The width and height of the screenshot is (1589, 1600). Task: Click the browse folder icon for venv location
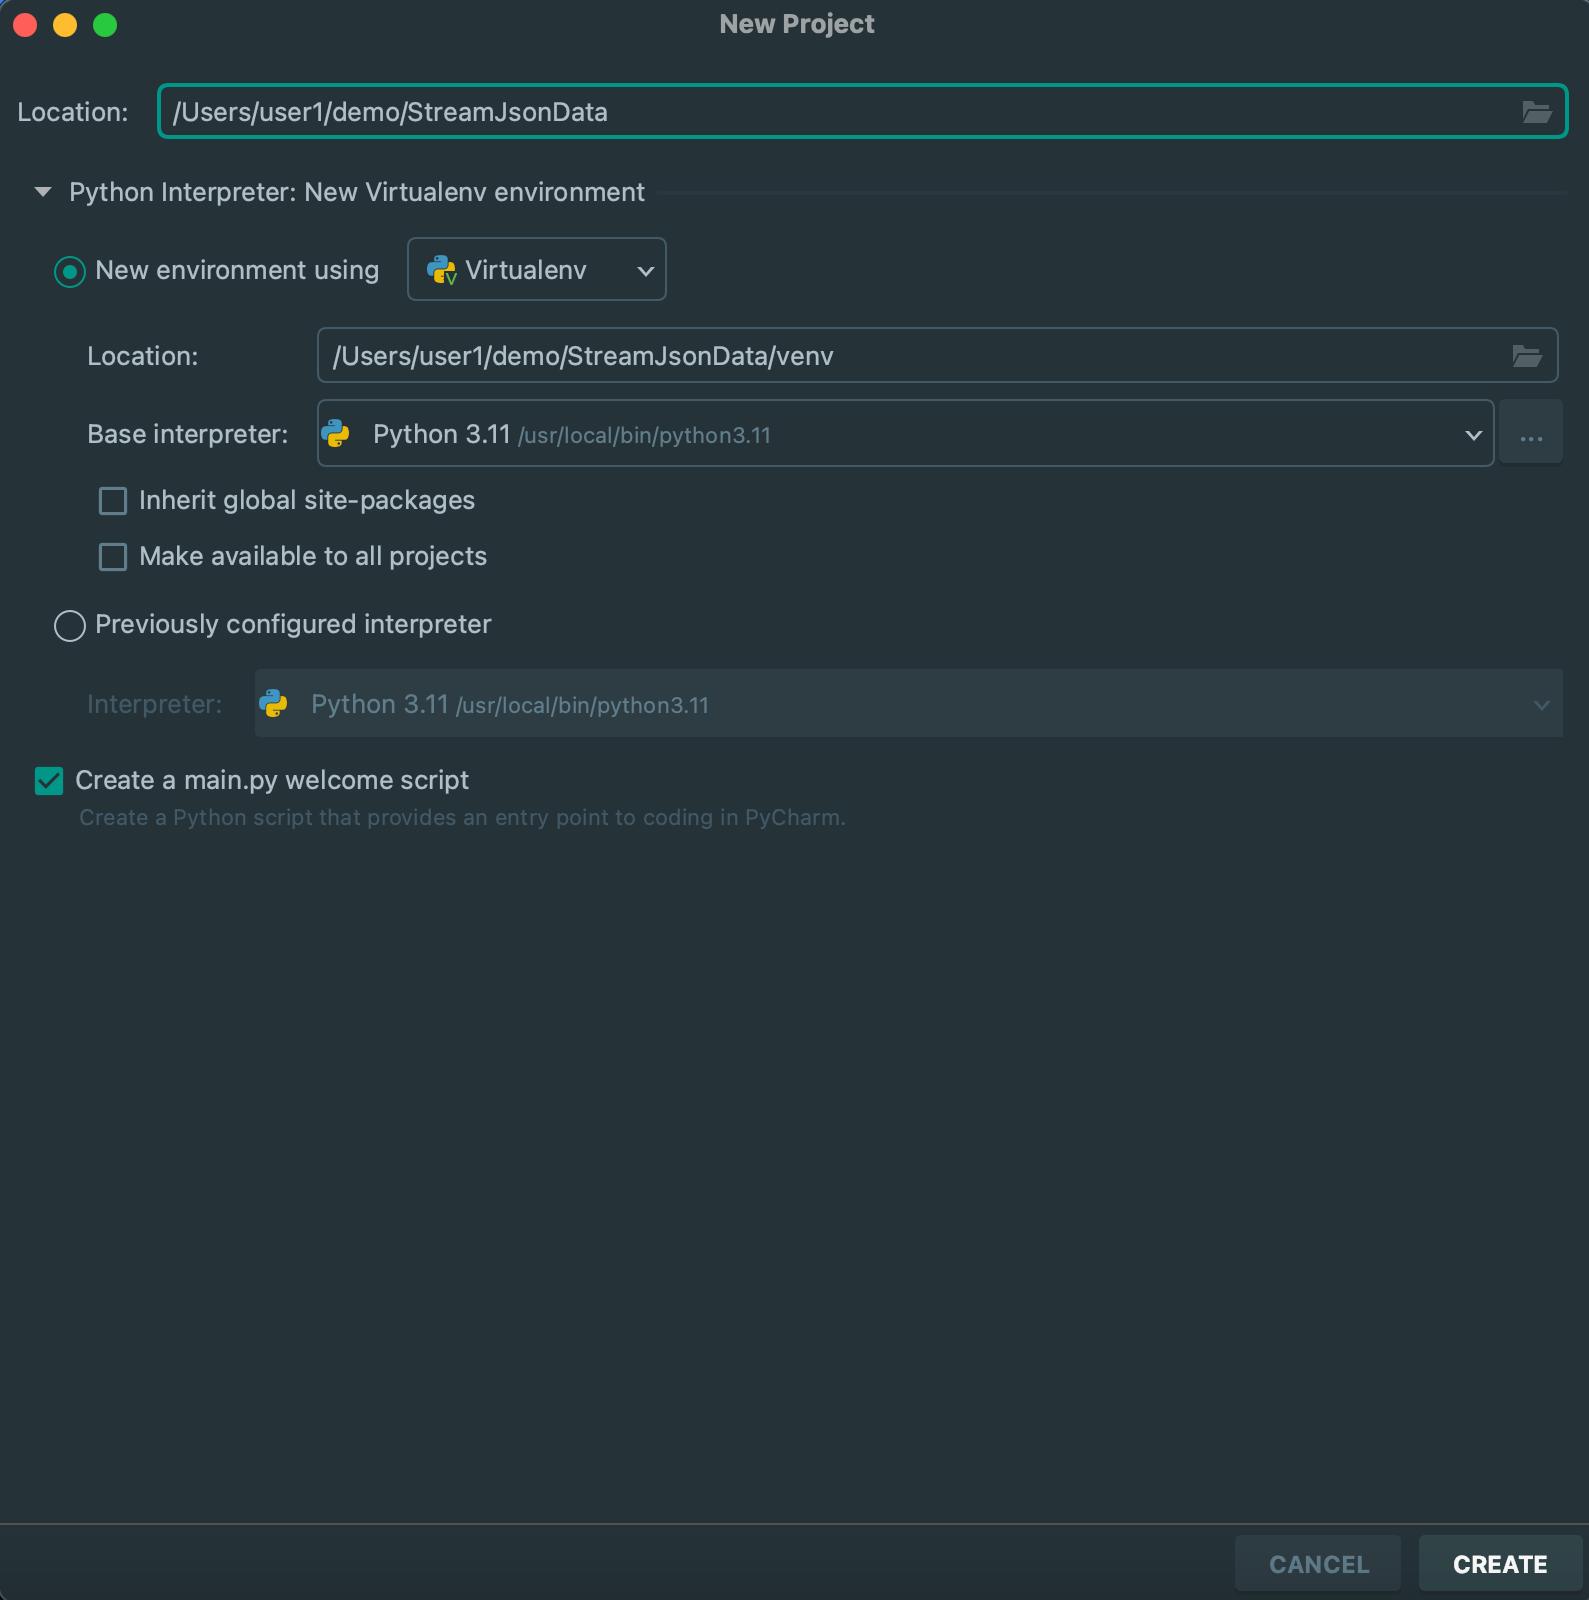tap(1526, 356)
